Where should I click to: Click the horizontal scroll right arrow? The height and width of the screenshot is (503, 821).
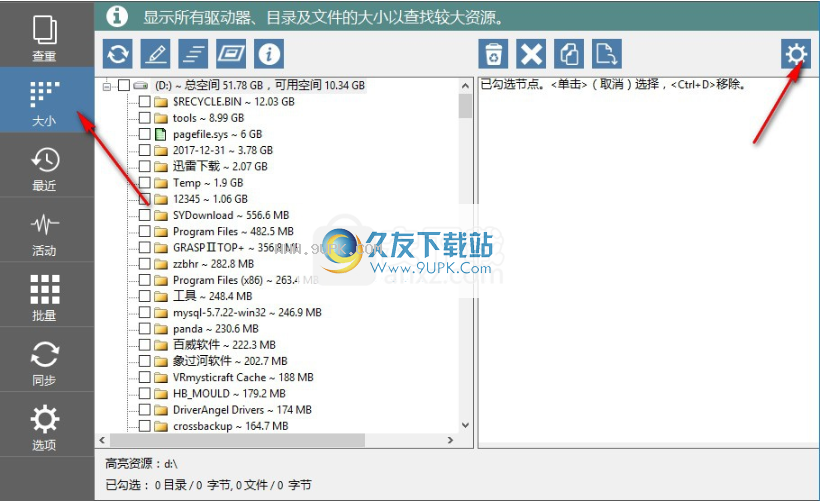(x=450, y=440)
